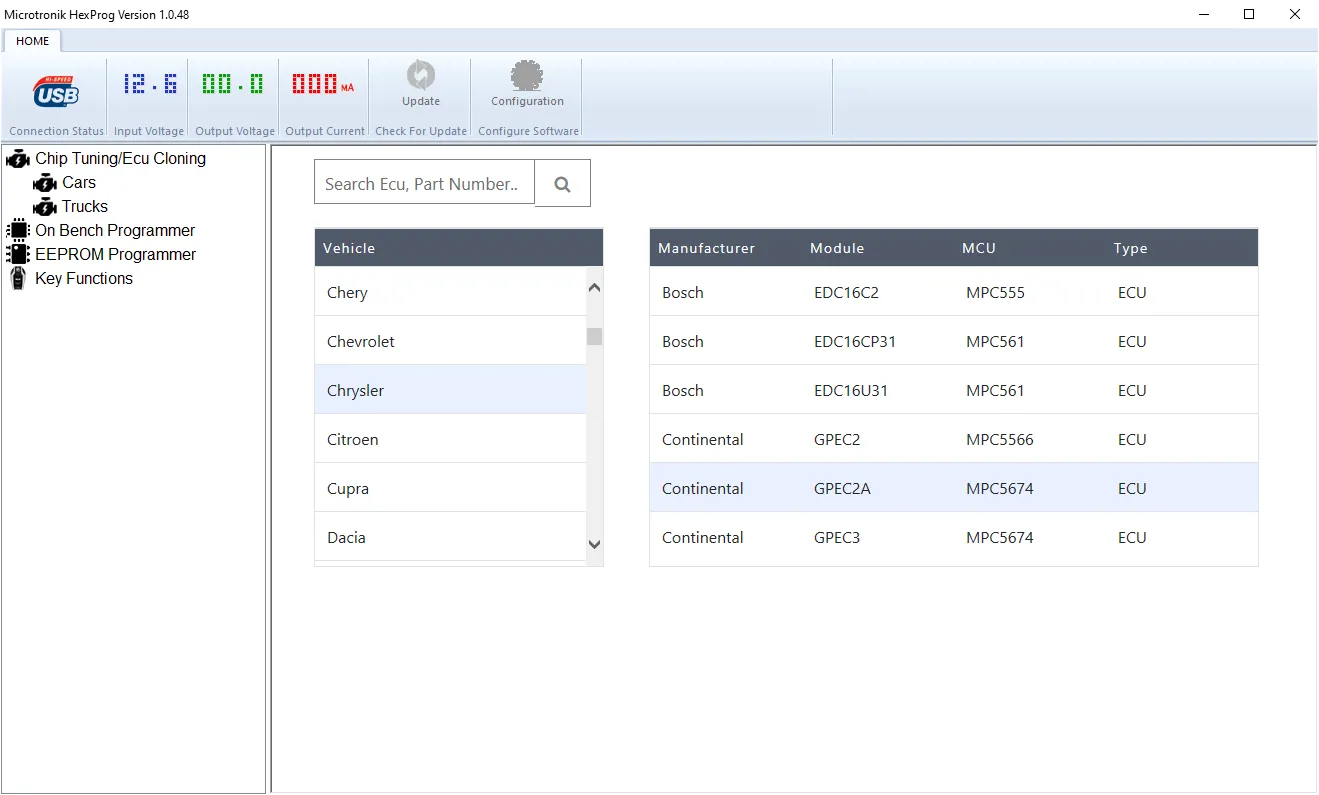Click the vehicle list scrollbar thumb

[x=595, y=336]
